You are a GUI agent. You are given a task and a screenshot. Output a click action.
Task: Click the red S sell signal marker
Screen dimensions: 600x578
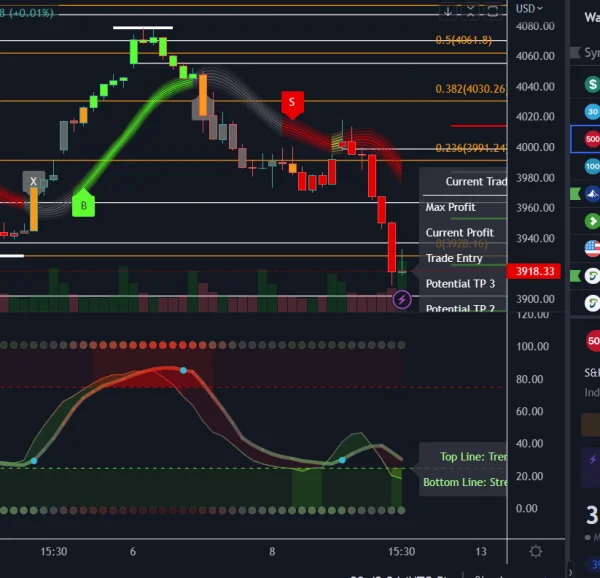(x=292, y=102)
